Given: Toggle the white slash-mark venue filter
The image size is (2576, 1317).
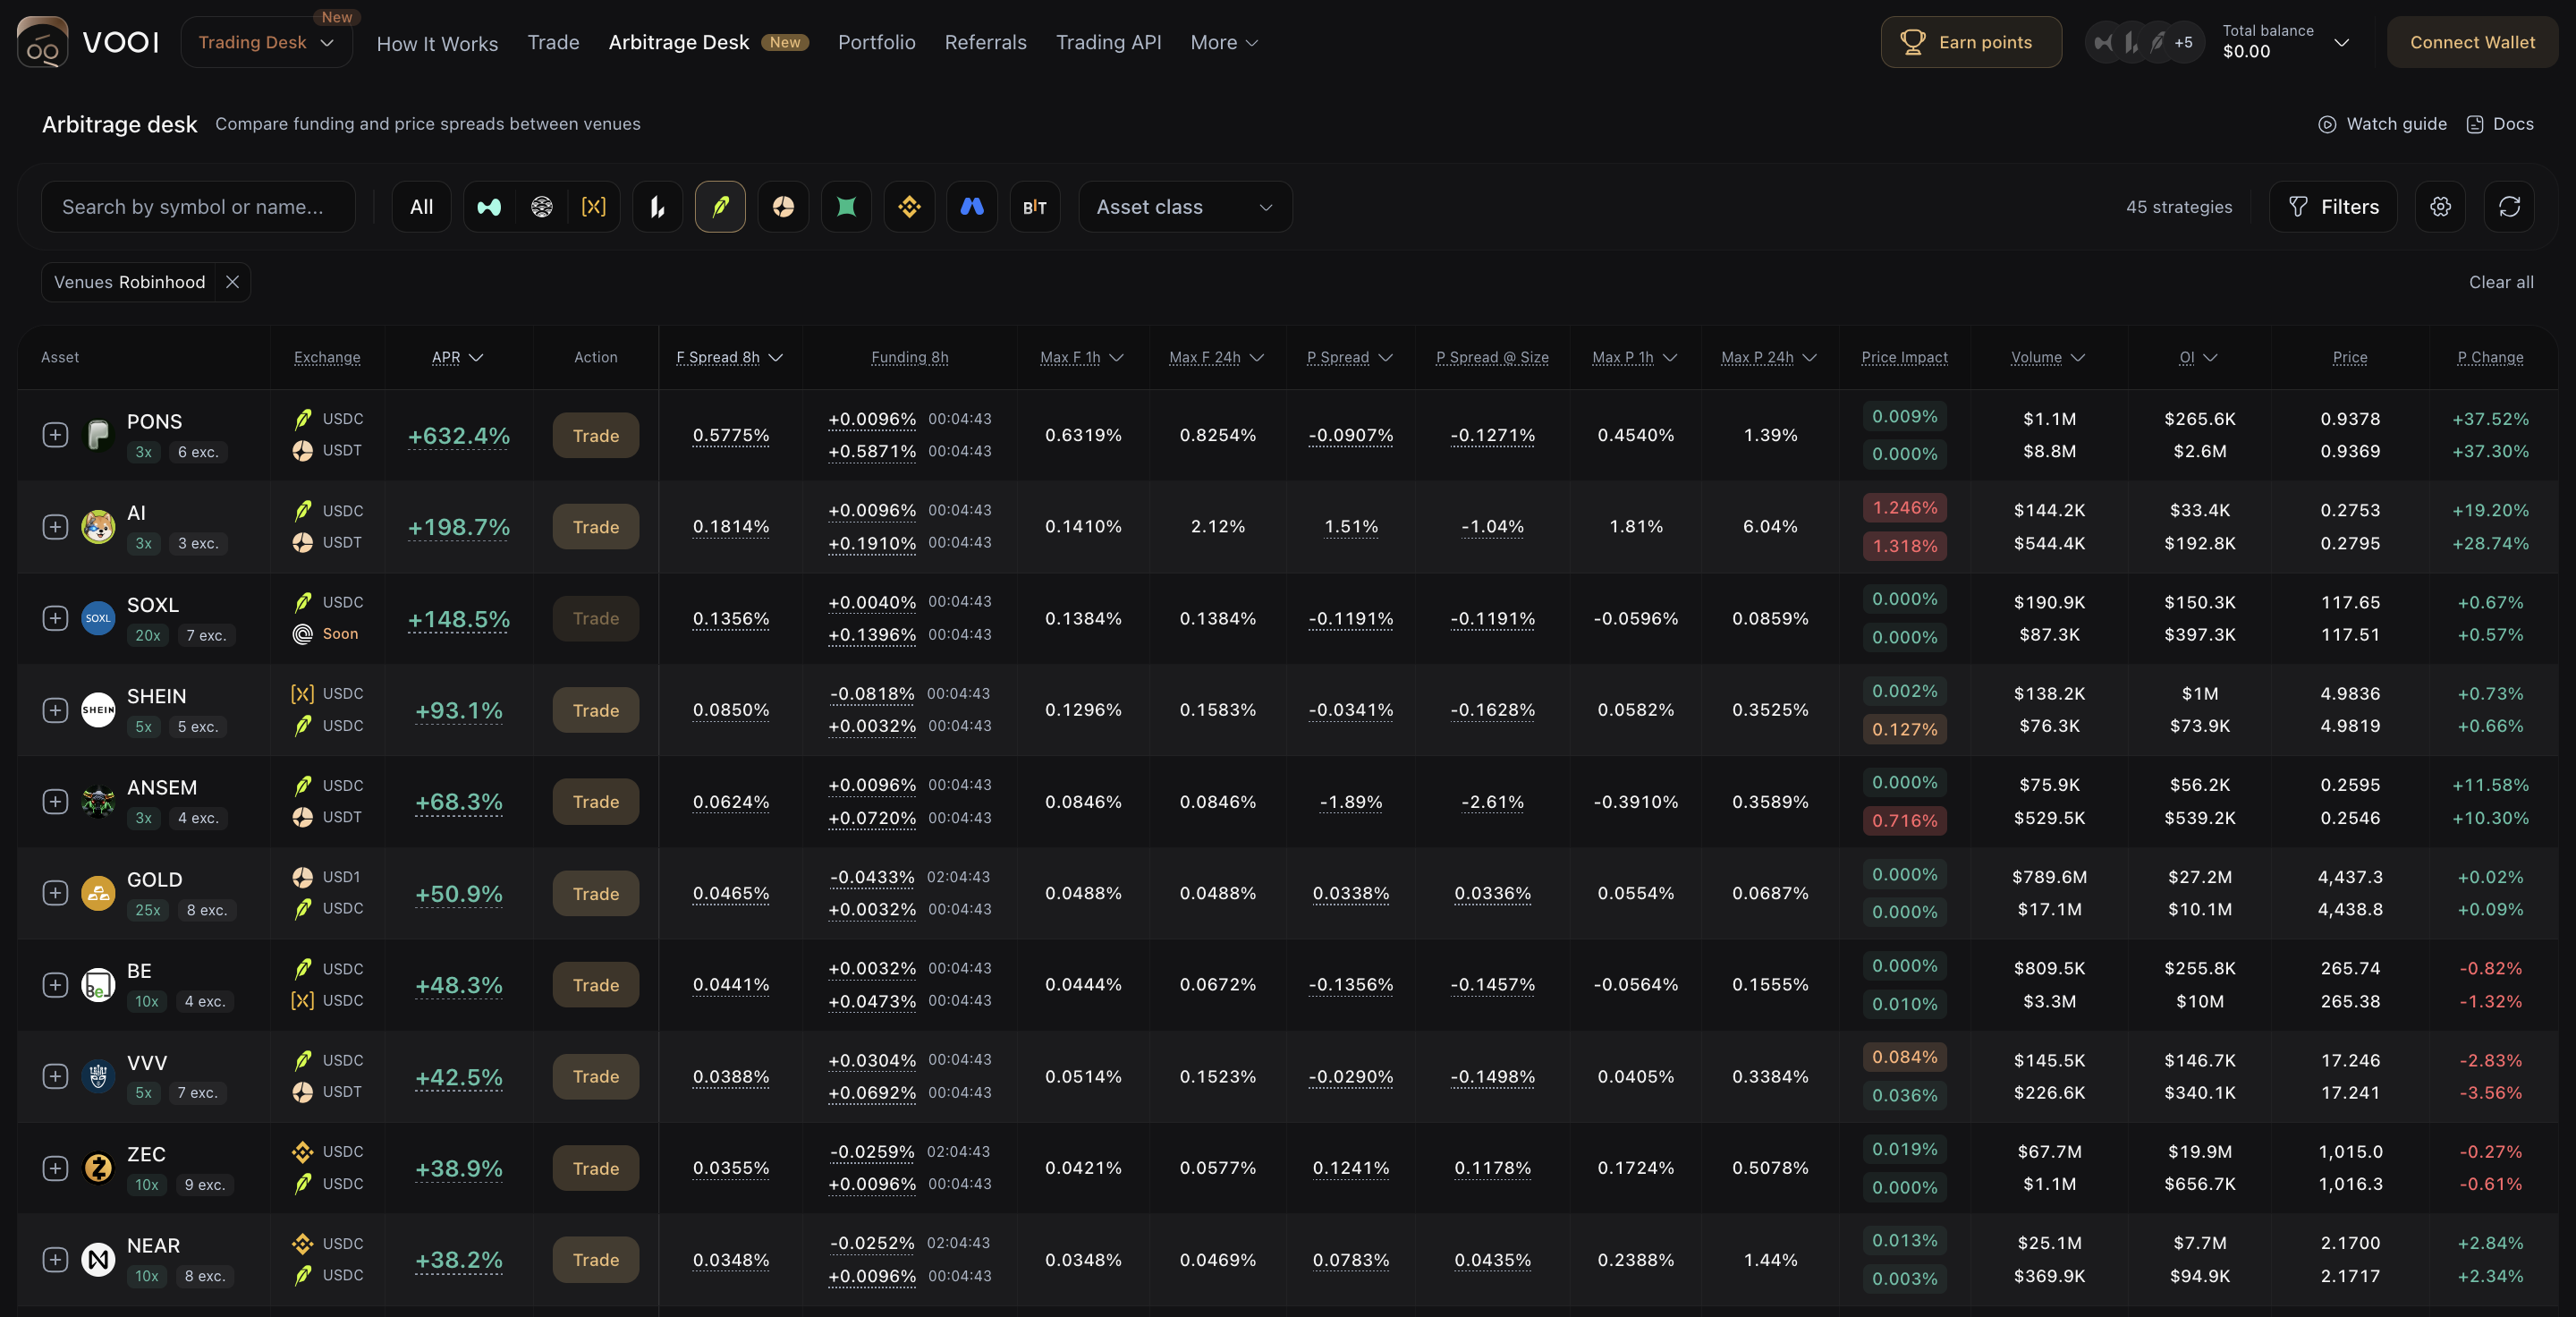Looking at the screenshot, I should pos(658,207).
